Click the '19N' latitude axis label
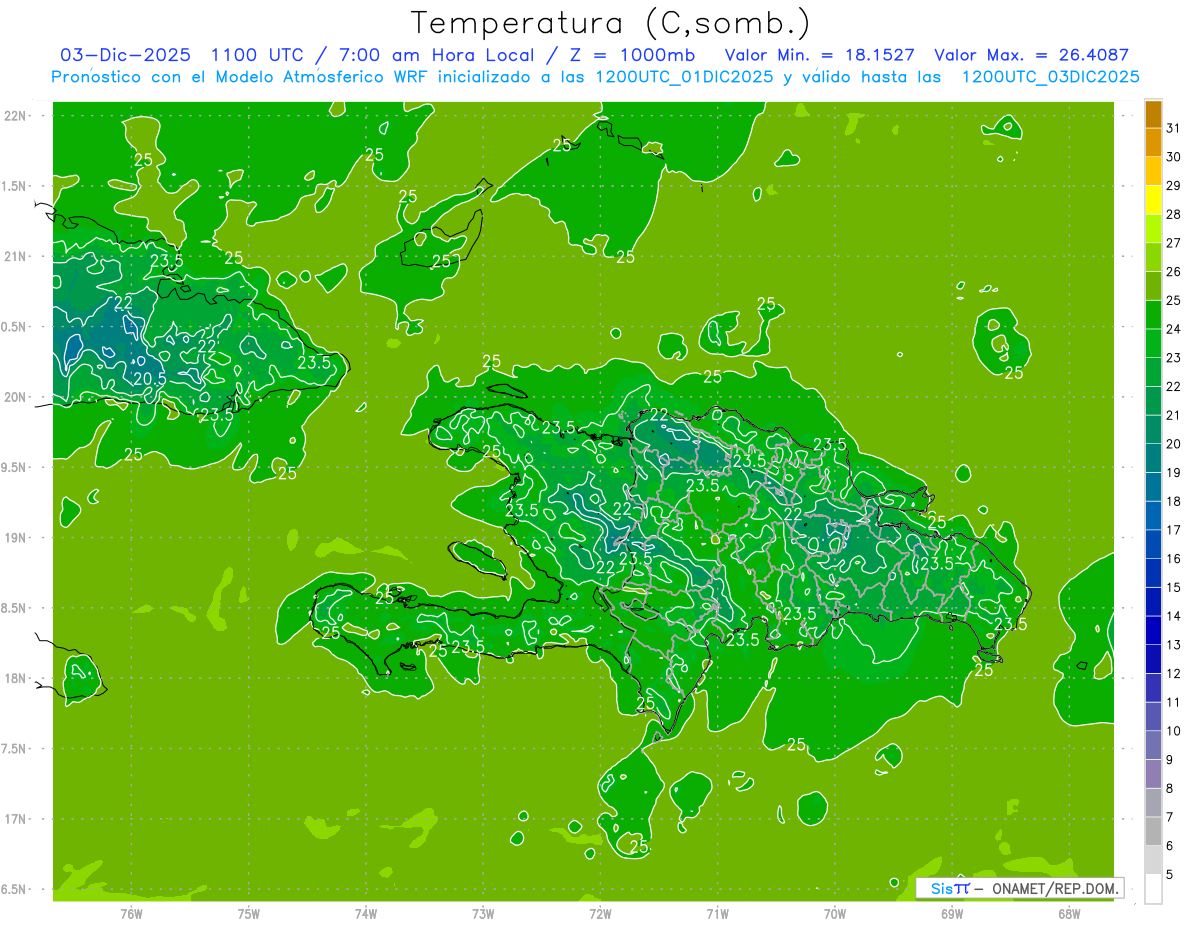 click(x=16, y=538)
